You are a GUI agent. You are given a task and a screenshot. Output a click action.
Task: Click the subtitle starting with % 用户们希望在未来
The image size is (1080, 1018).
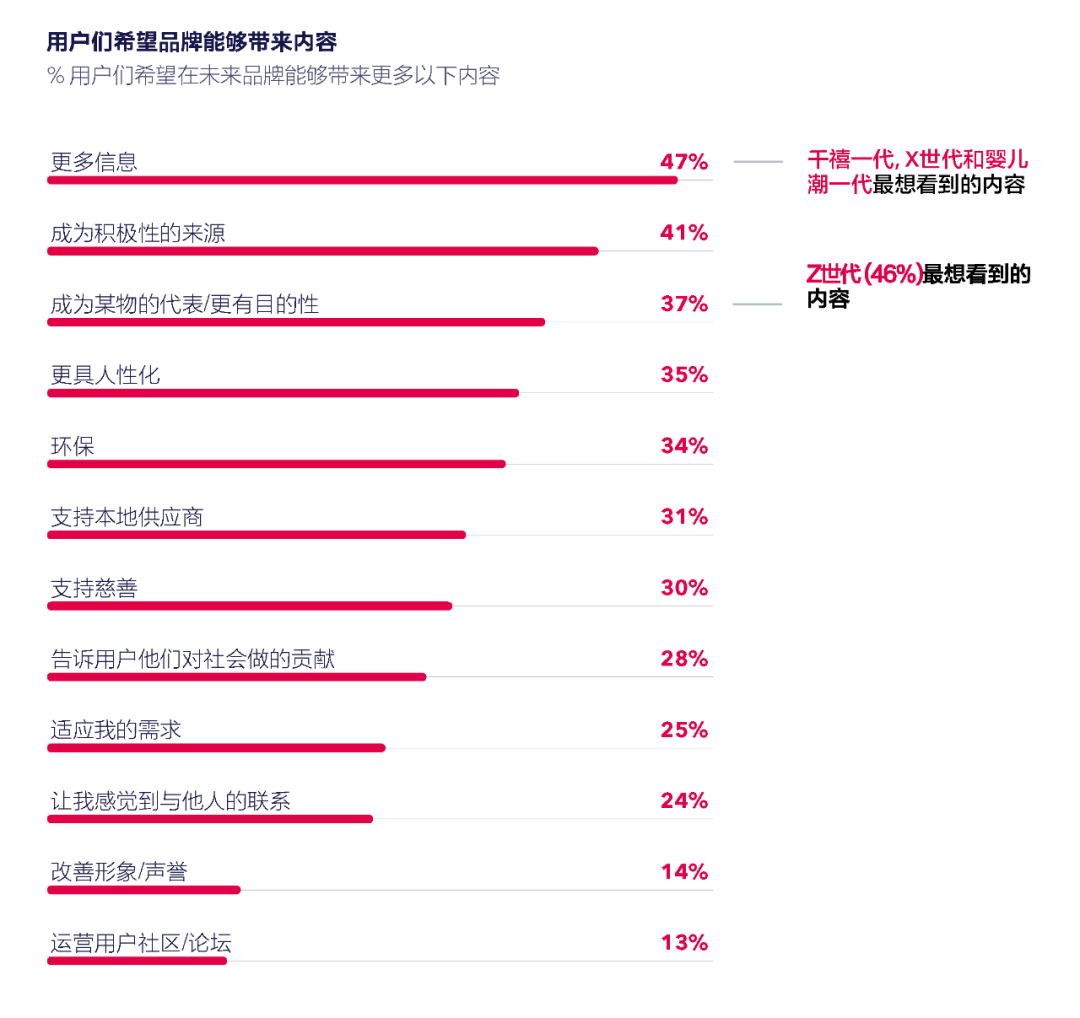coord(273,76)
